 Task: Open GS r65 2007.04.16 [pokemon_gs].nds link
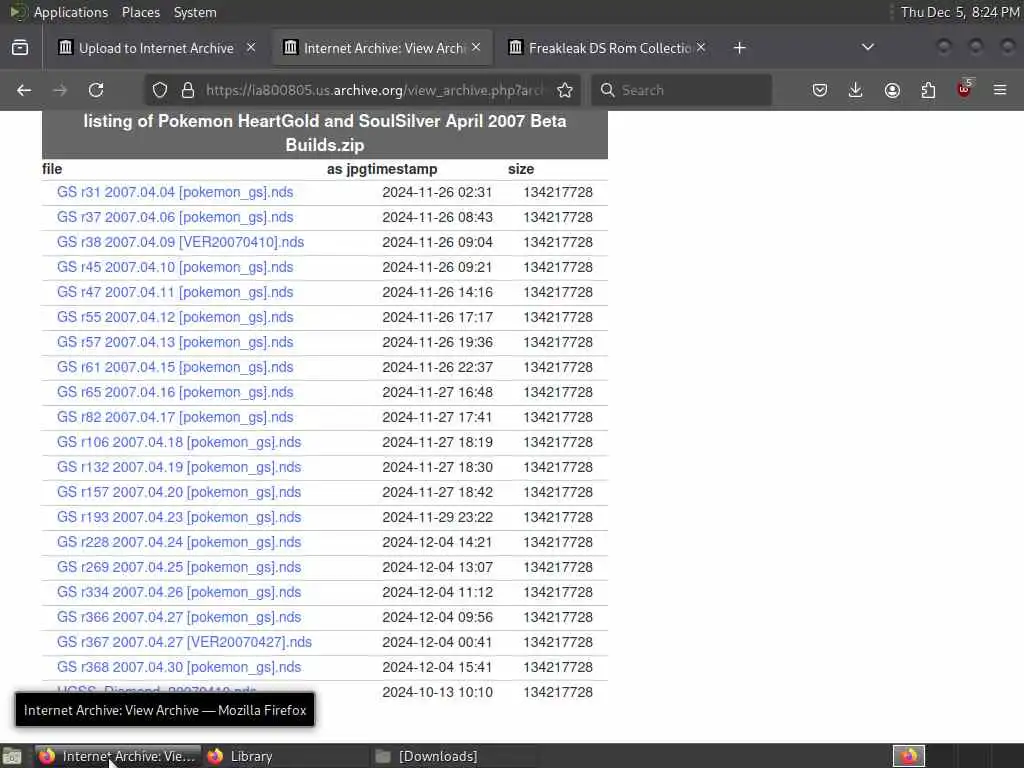point(175,392)
